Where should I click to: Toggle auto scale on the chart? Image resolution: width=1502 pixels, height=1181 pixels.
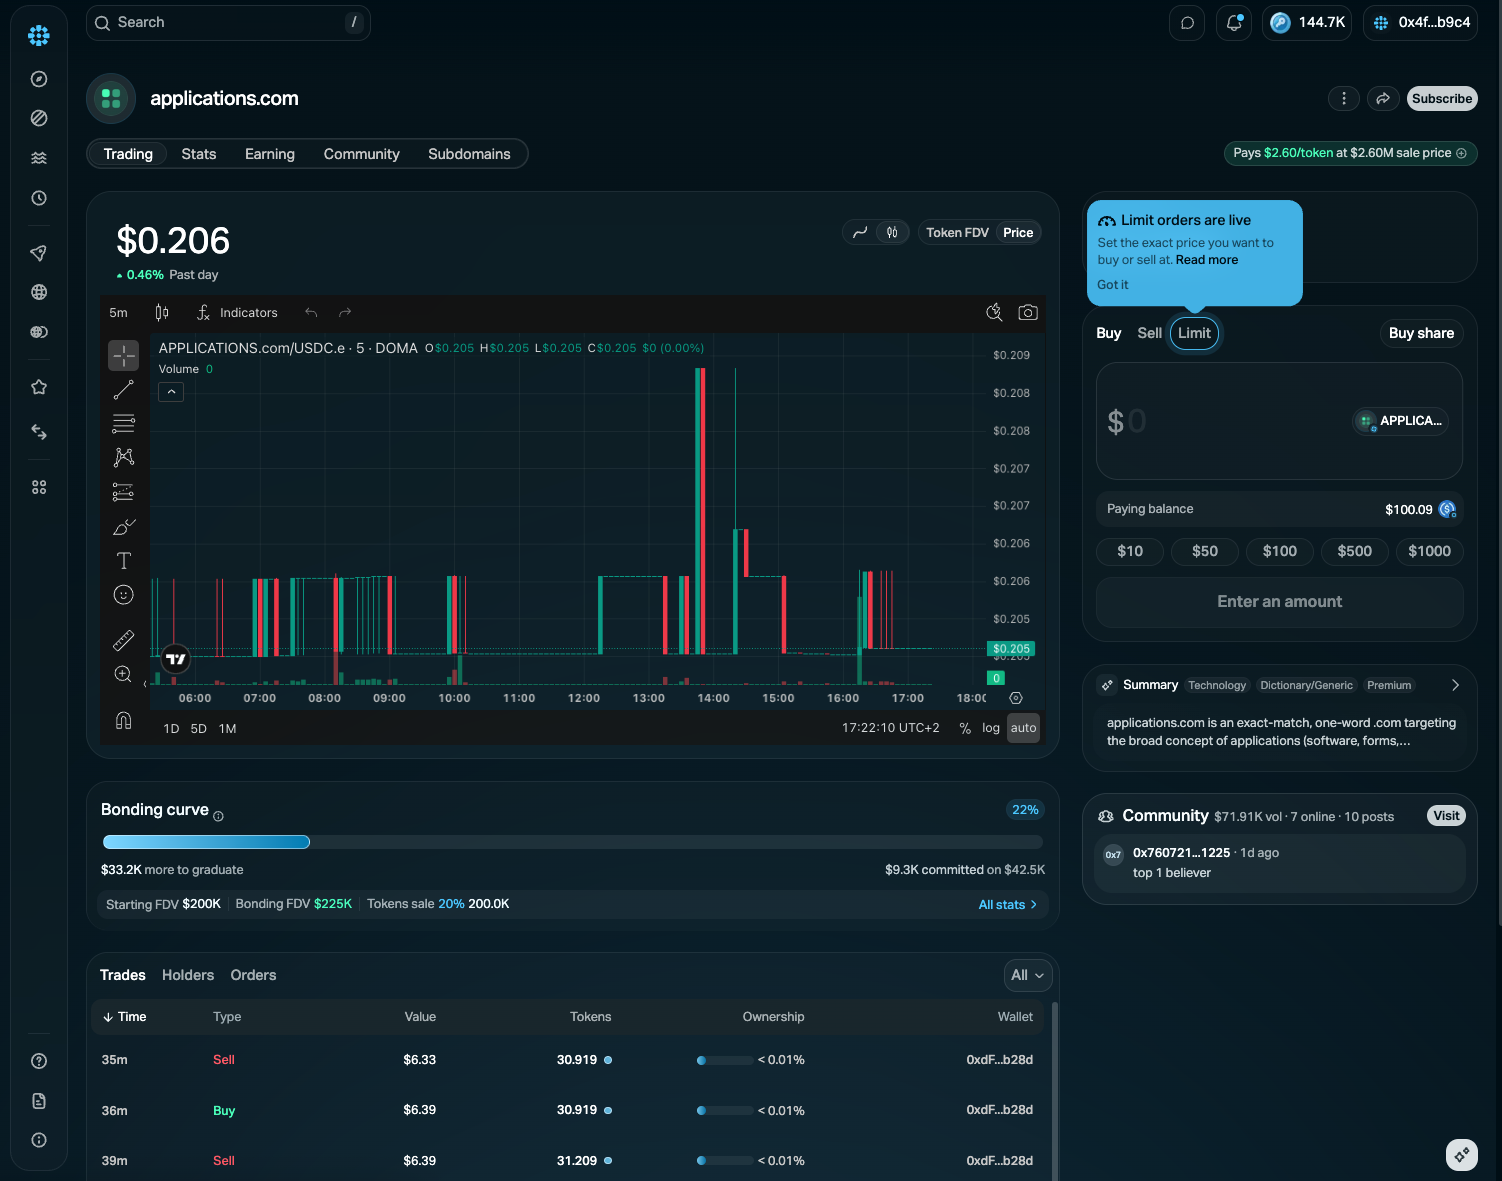point(1023,728)
